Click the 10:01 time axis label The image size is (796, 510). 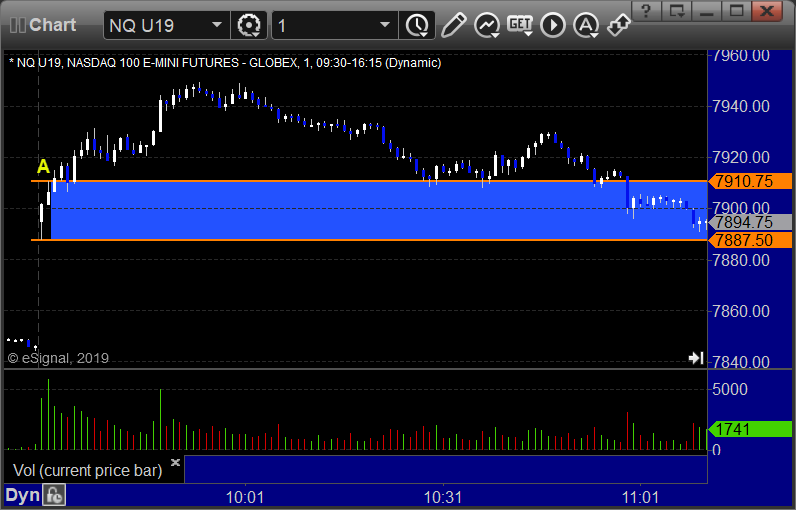click(245, 497)
